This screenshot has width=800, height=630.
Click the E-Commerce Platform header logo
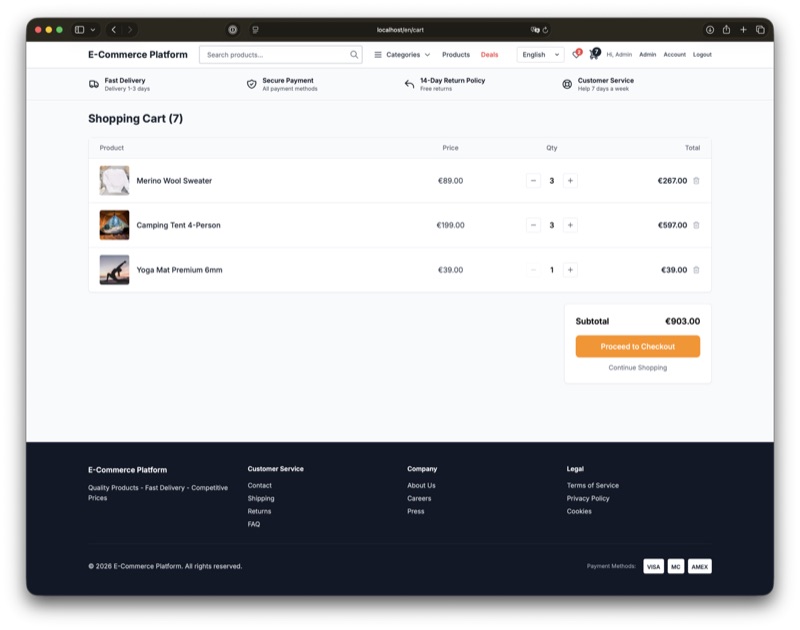tap(138, 55)
